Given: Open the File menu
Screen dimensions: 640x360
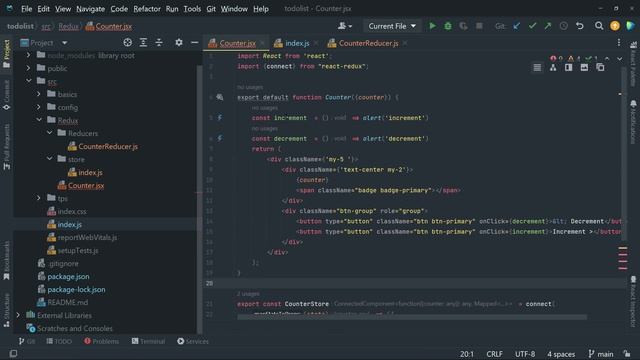Looking at the screenshot, I should (27, 9).
